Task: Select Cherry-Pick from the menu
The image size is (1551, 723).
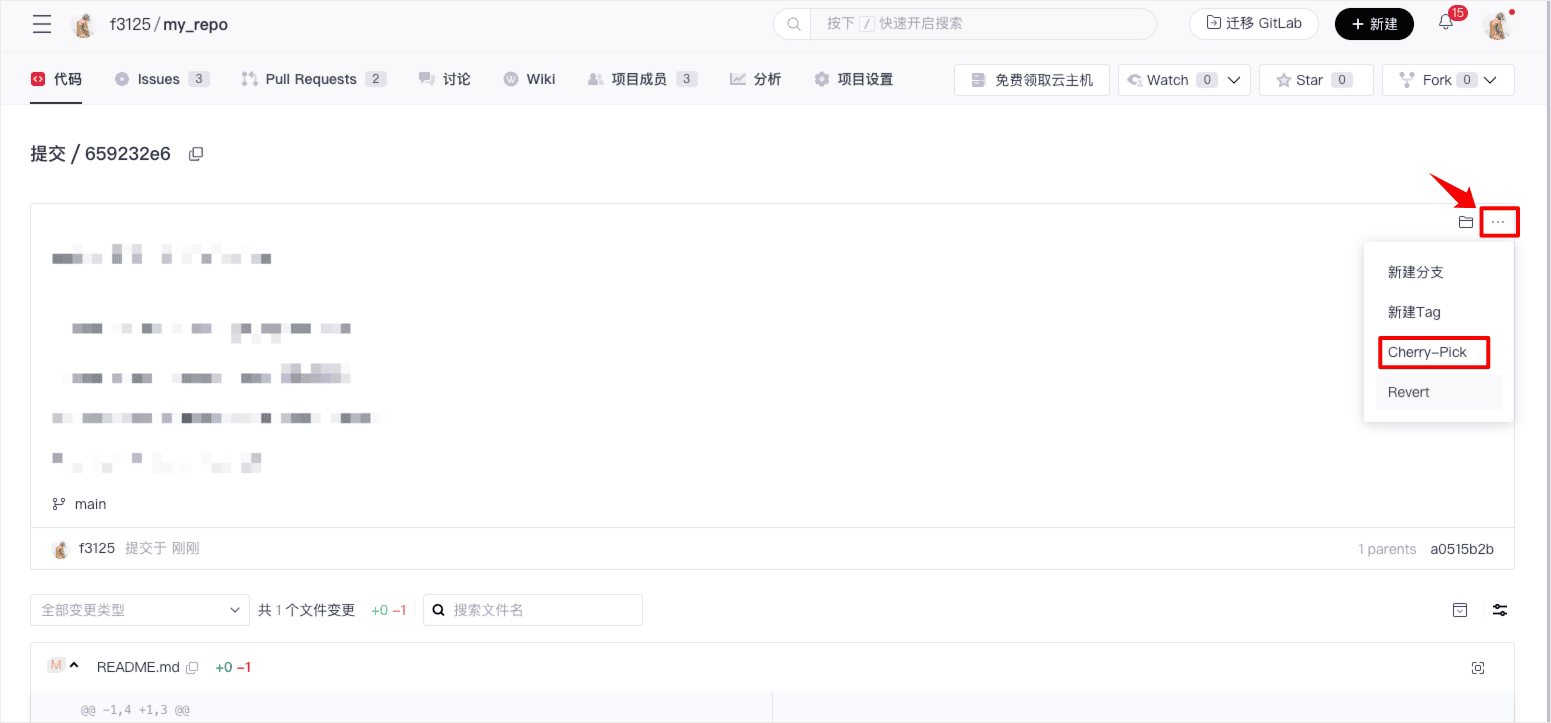Action: tap(1432, 352)
